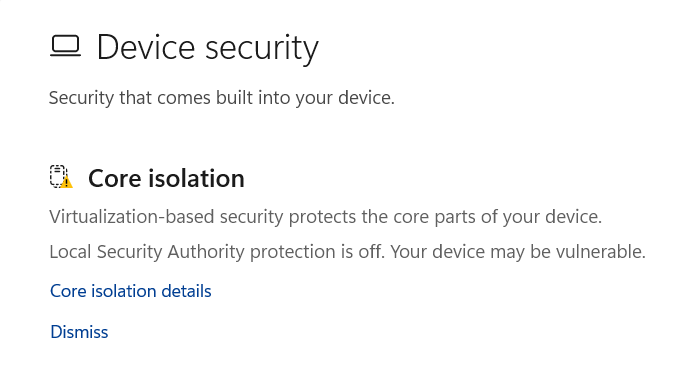
Task: Click the 'Security that comes built into your device' subtitle
Action: click(222, 98)
